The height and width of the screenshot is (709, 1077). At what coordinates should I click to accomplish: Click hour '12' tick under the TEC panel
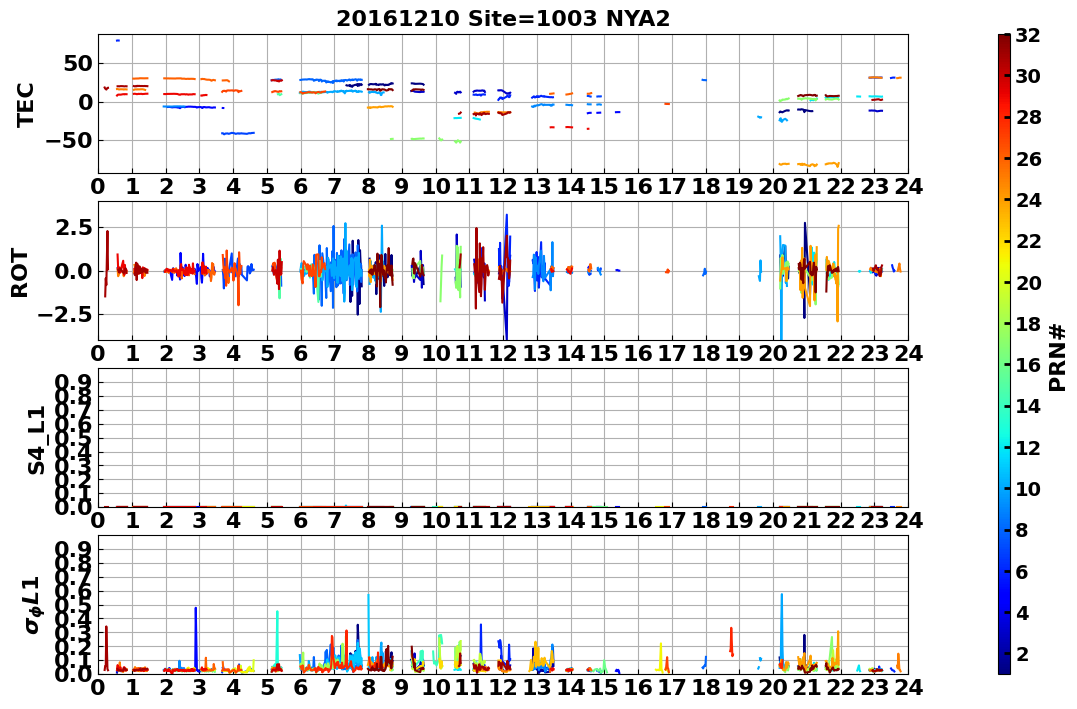tap(503, 187)
